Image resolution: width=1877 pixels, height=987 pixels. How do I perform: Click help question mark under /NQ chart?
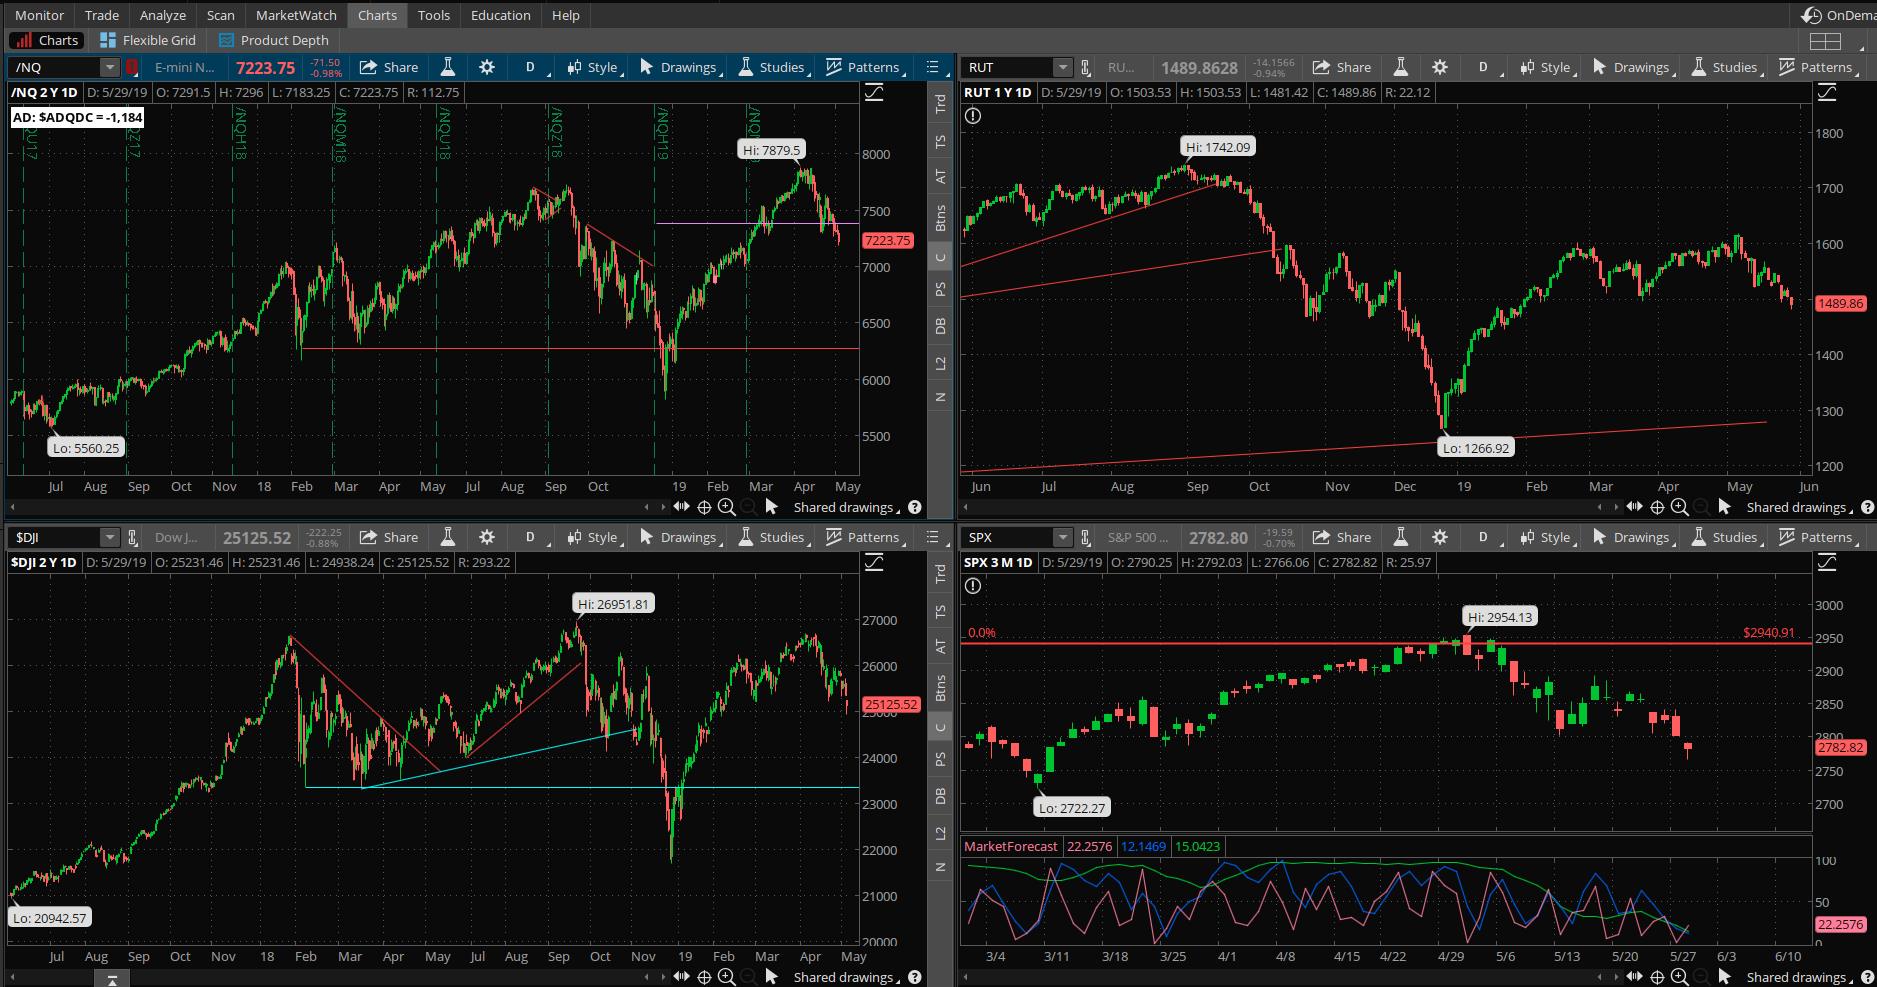914,507
